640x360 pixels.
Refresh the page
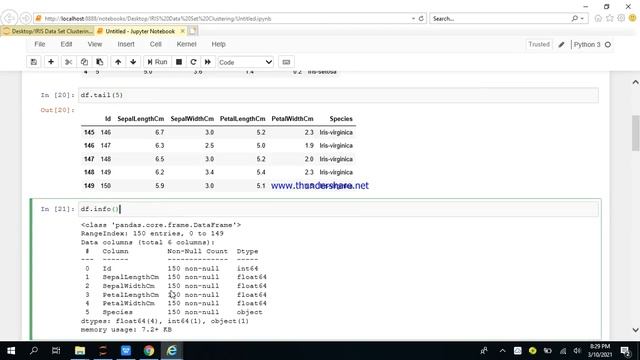tap(421, 18)
